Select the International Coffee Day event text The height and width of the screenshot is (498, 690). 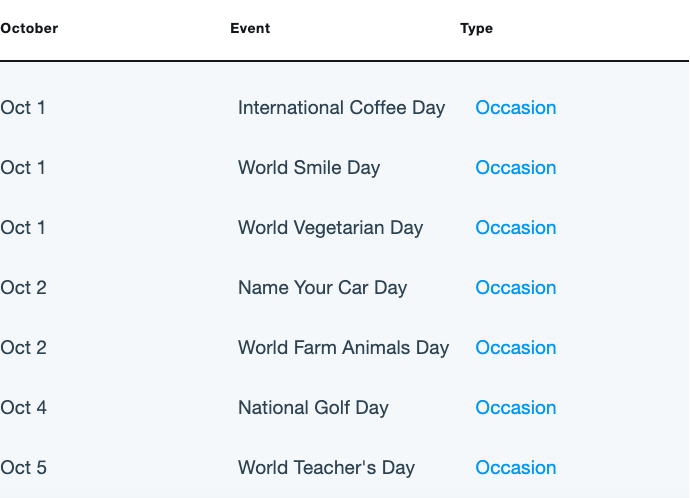[x=341, y=108]
